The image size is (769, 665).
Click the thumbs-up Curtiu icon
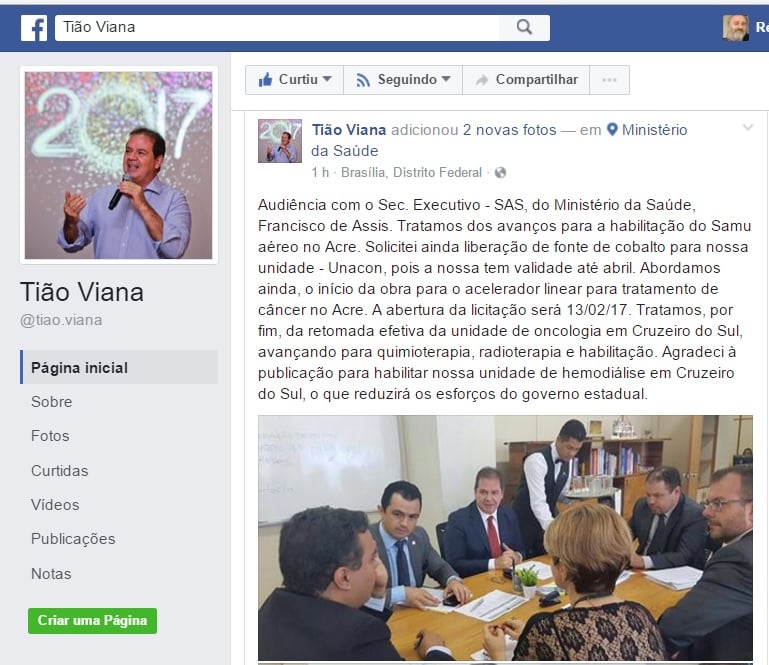pyautogui.click(x=265, y=79)
